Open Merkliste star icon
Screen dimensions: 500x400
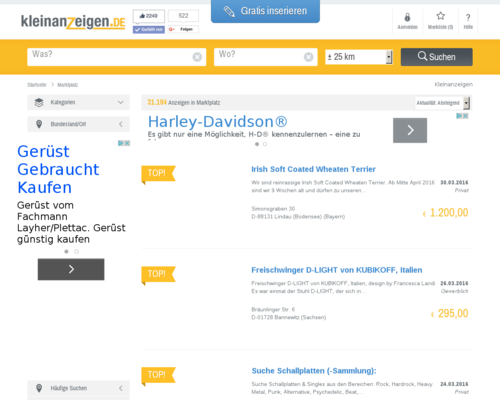[x=440, y=21]
